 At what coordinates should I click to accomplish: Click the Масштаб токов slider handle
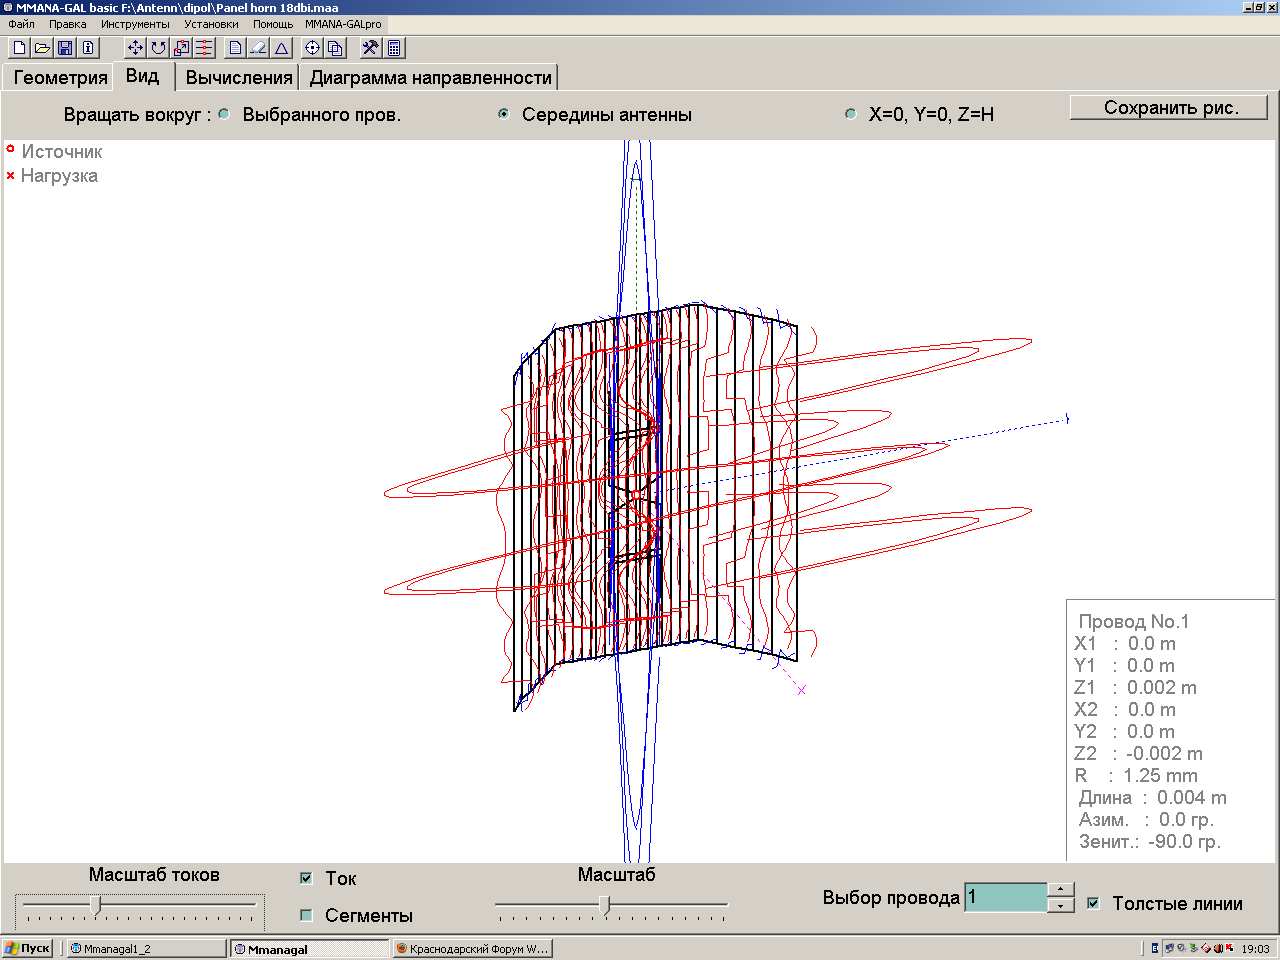pyautogui.click(x=96, y=904)
